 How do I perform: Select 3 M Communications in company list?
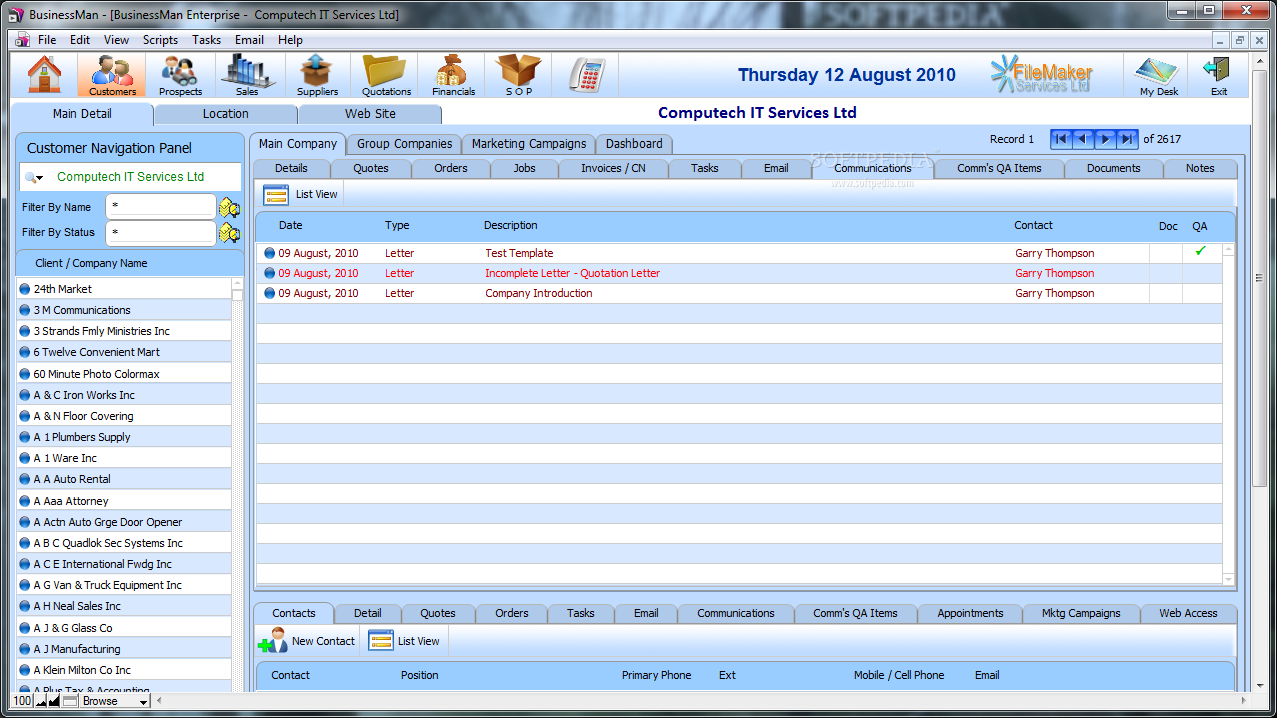[82, 310]
